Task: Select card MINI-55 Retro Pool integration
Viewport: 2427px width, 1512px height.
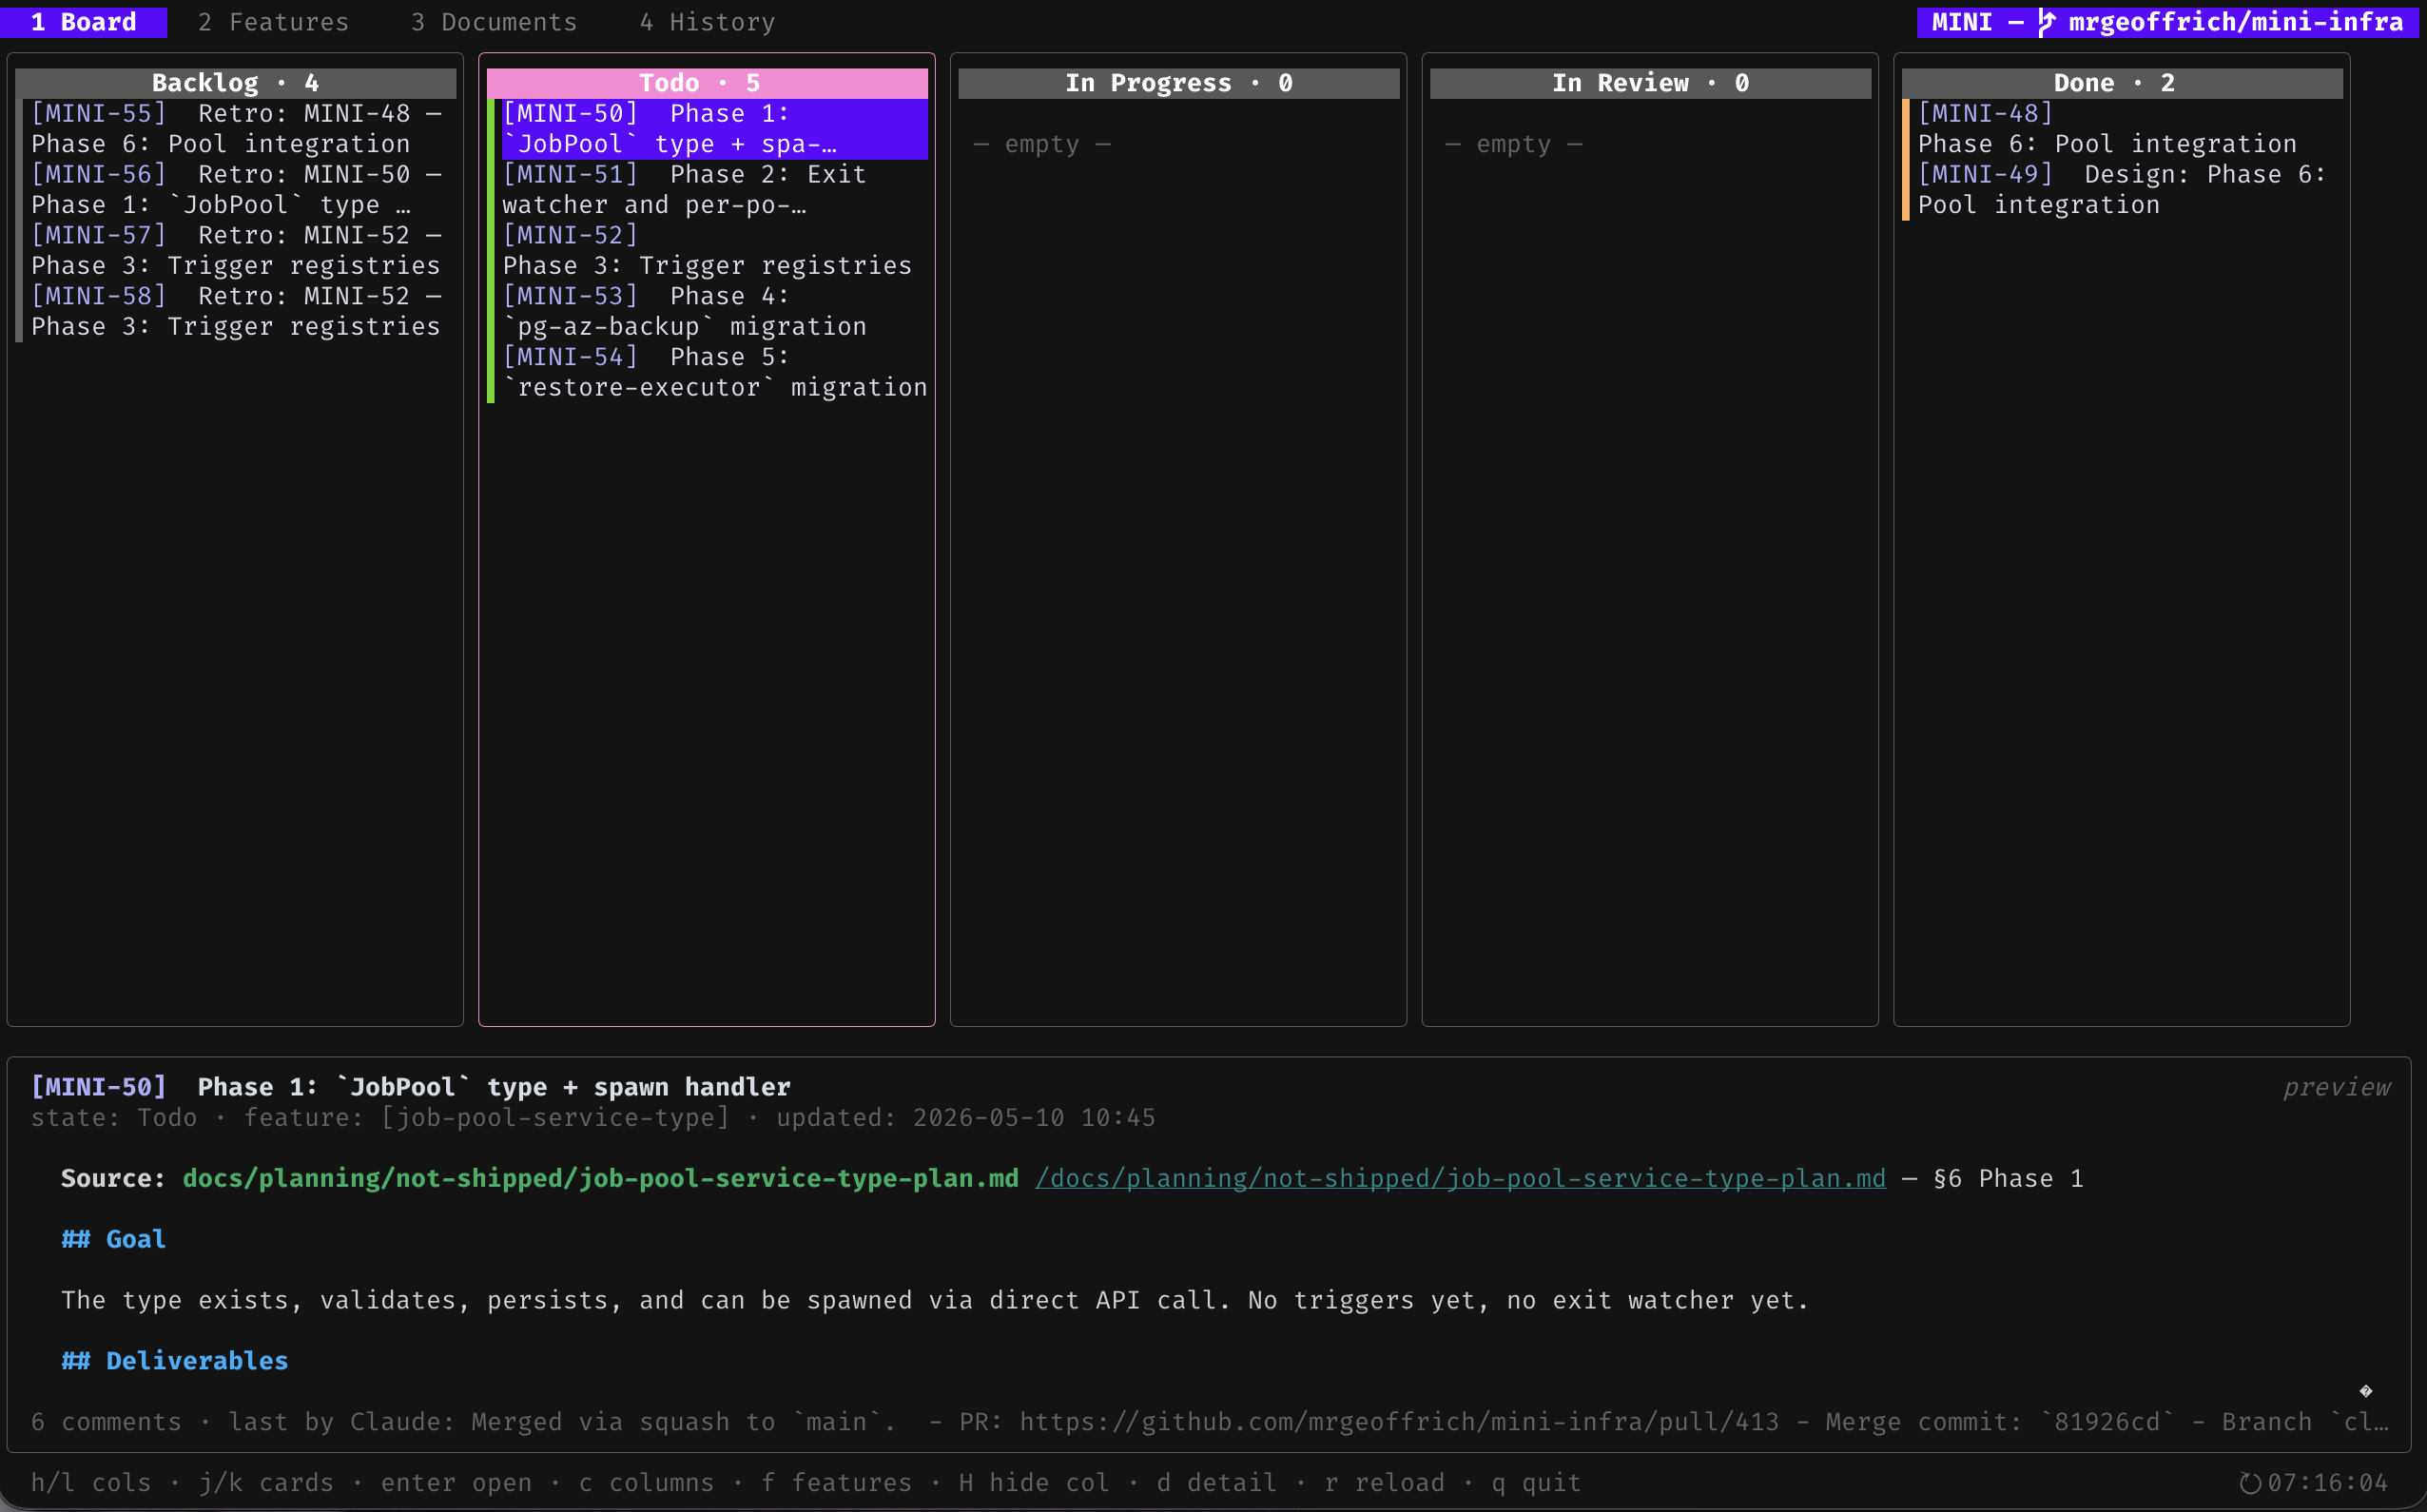Action: click(x=236, y=129)
